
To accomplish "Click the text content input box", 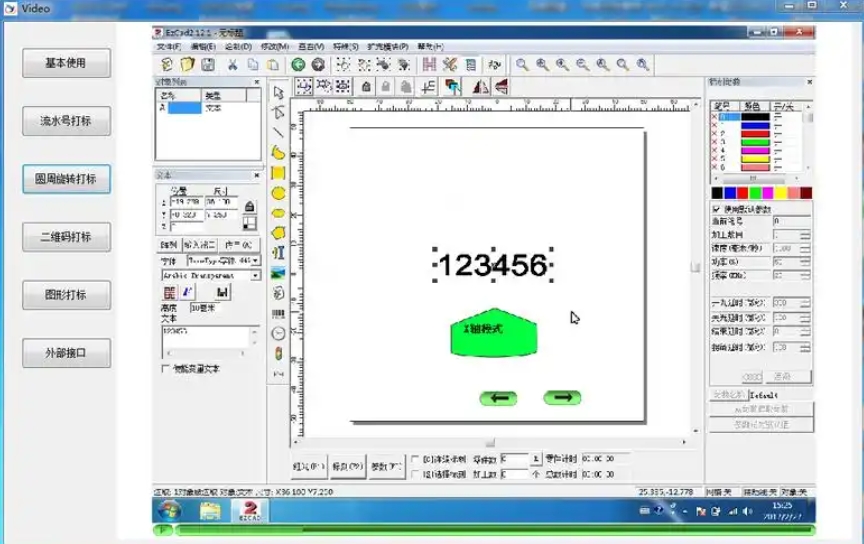I will click(204, 337).
